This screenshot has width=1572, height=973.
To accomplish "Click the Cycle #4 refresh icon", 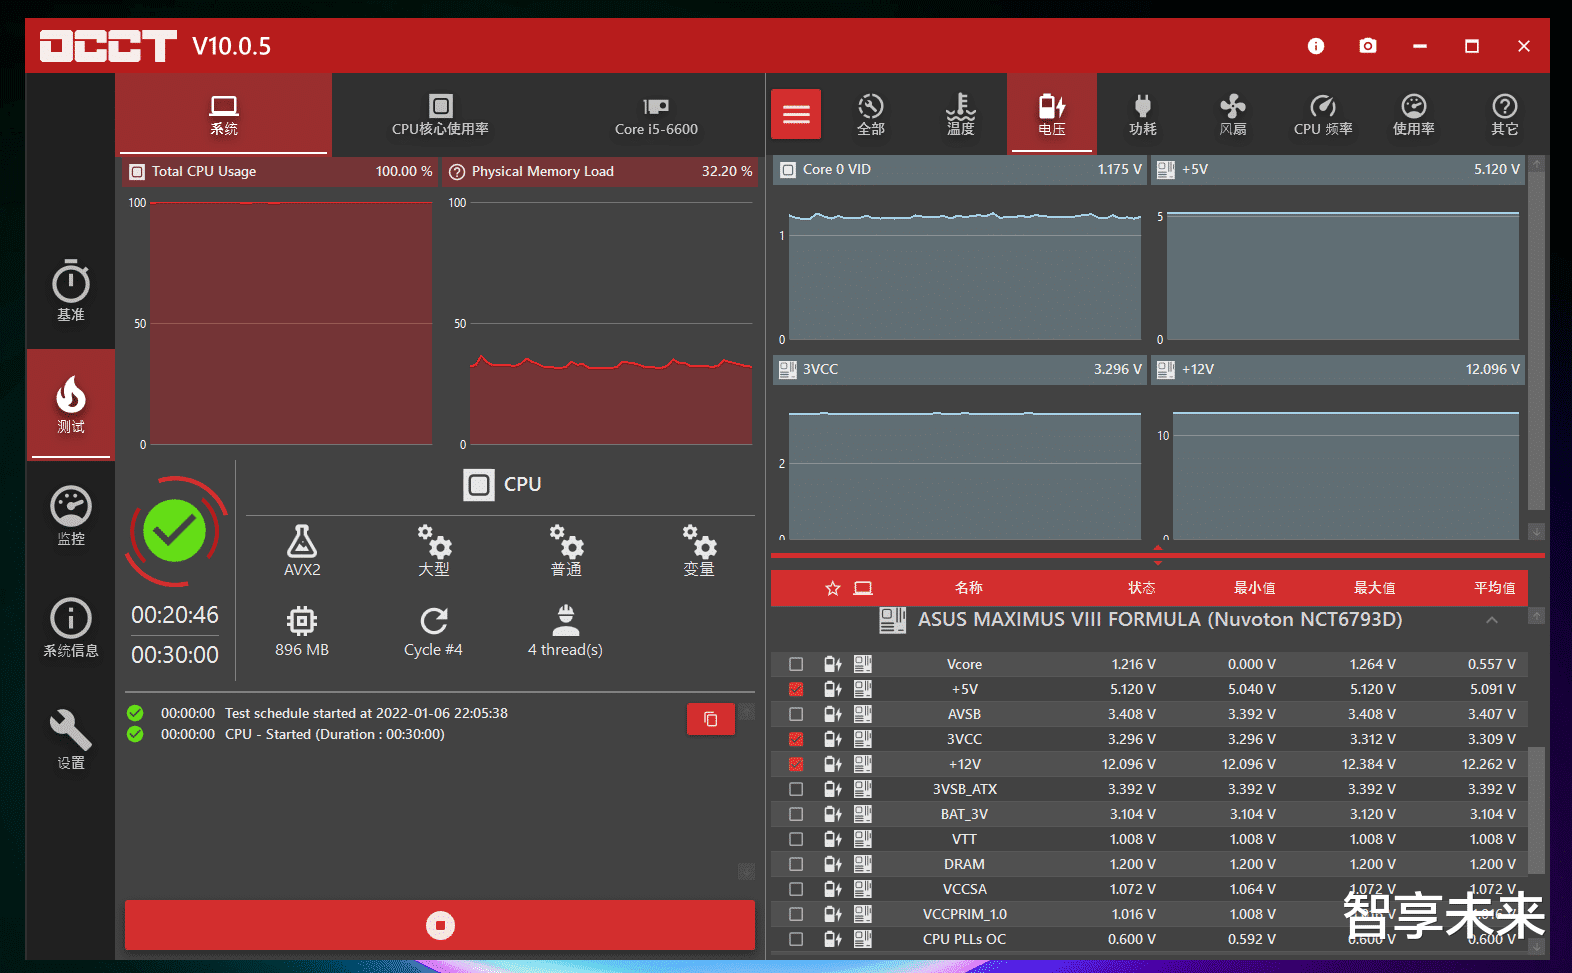I will (x=434, y=621).
